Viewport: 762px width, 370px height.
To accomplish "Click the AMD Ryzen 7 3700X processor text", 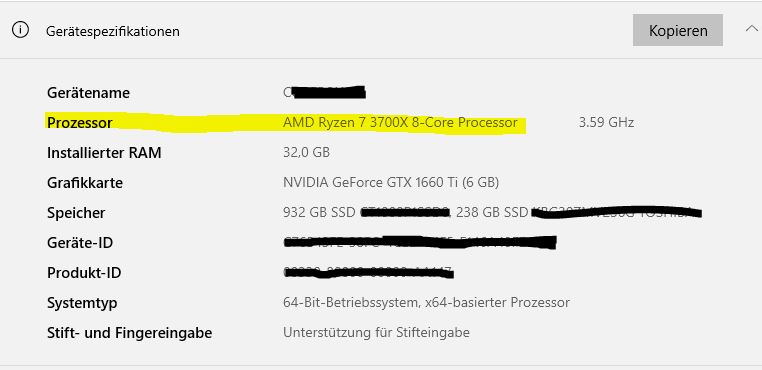I will click(400, 123).
